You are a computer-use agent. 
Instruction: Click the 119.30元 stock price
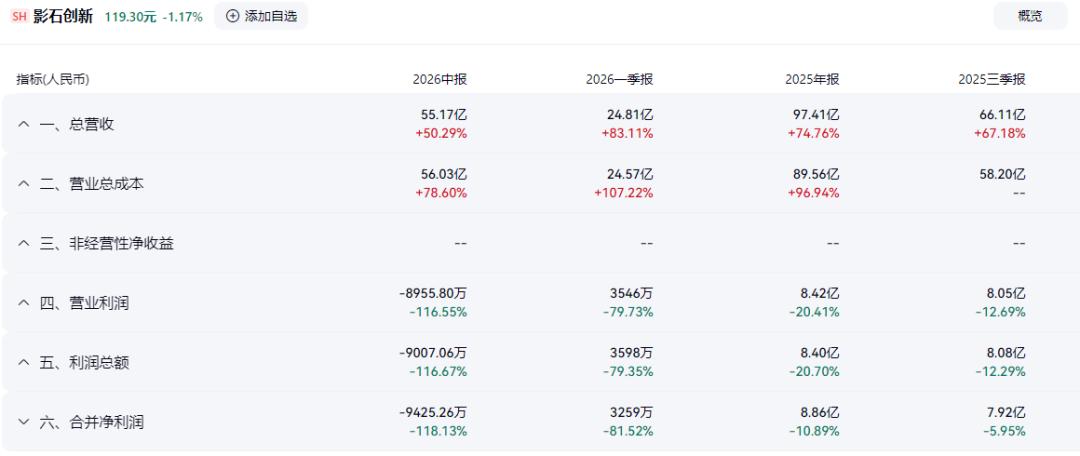(x=131, y=17)
